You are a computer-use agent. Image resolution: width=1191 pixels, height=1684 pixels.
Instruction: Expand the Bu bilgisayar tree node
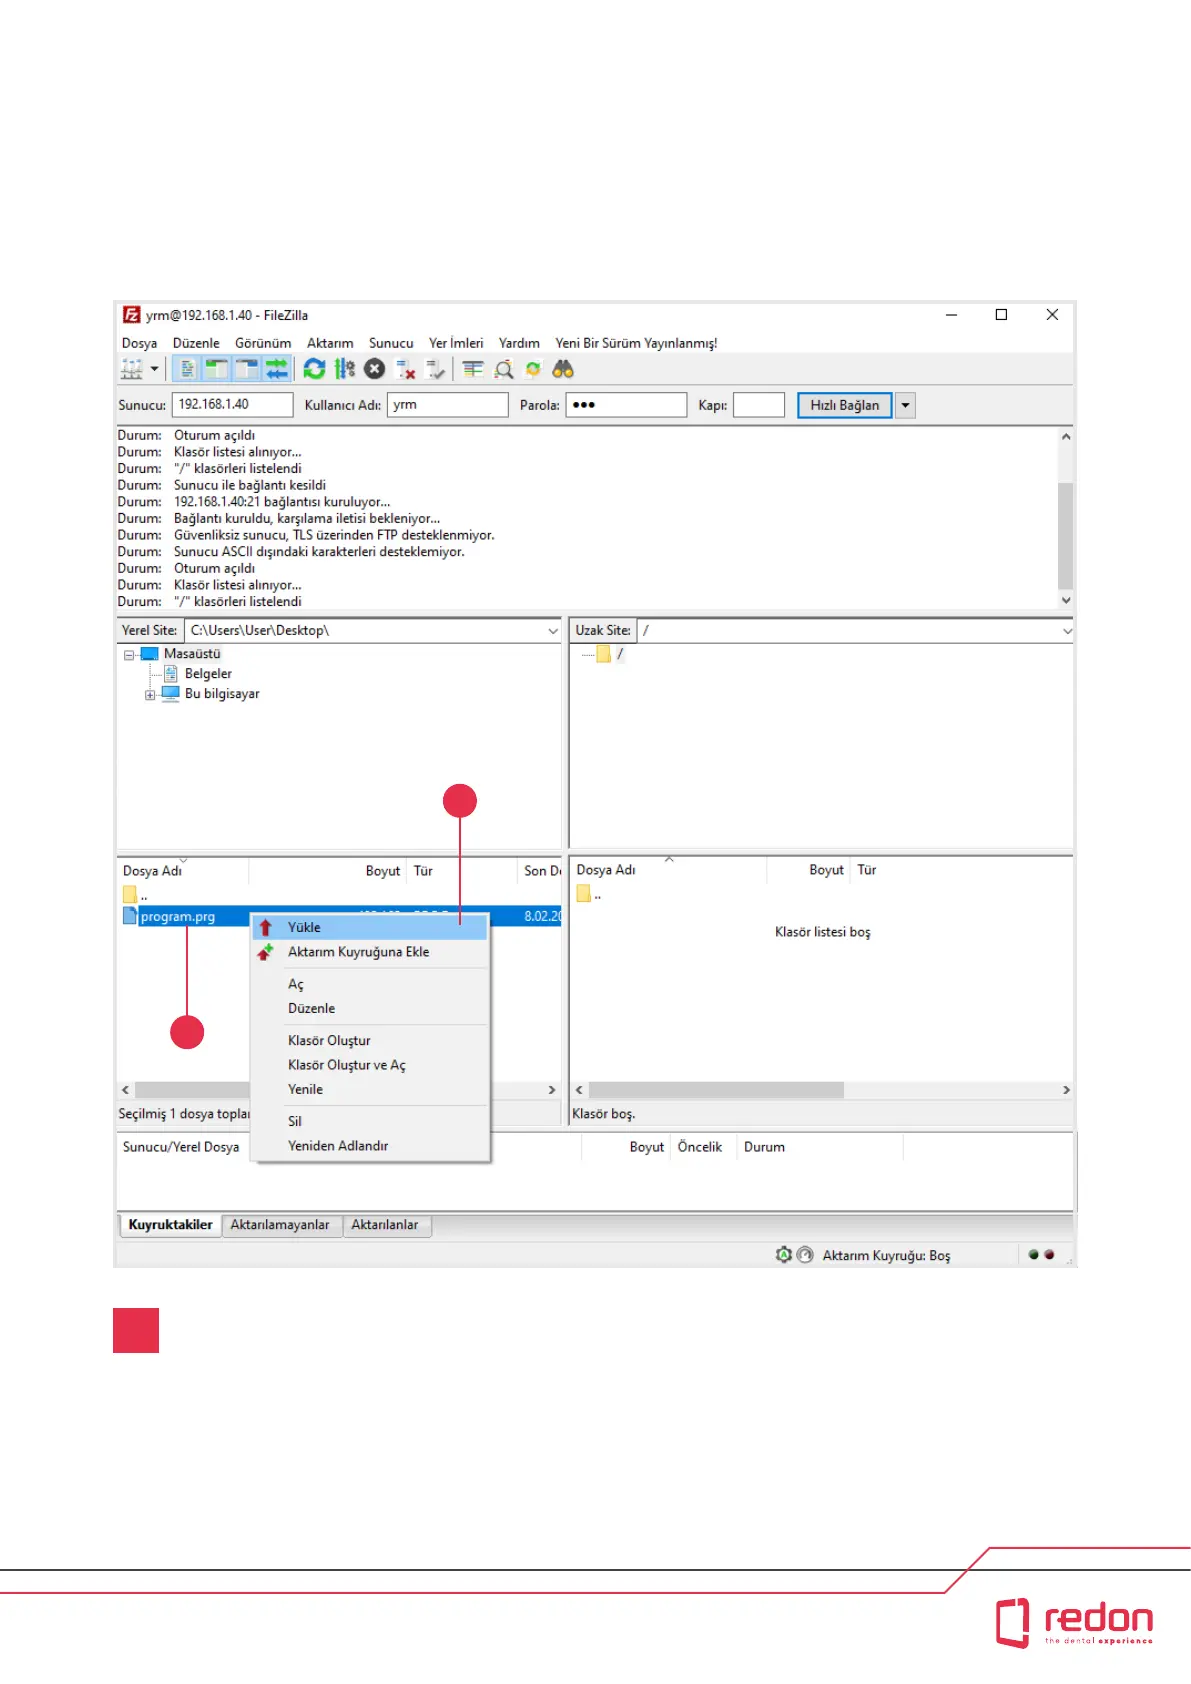point(150,695)
